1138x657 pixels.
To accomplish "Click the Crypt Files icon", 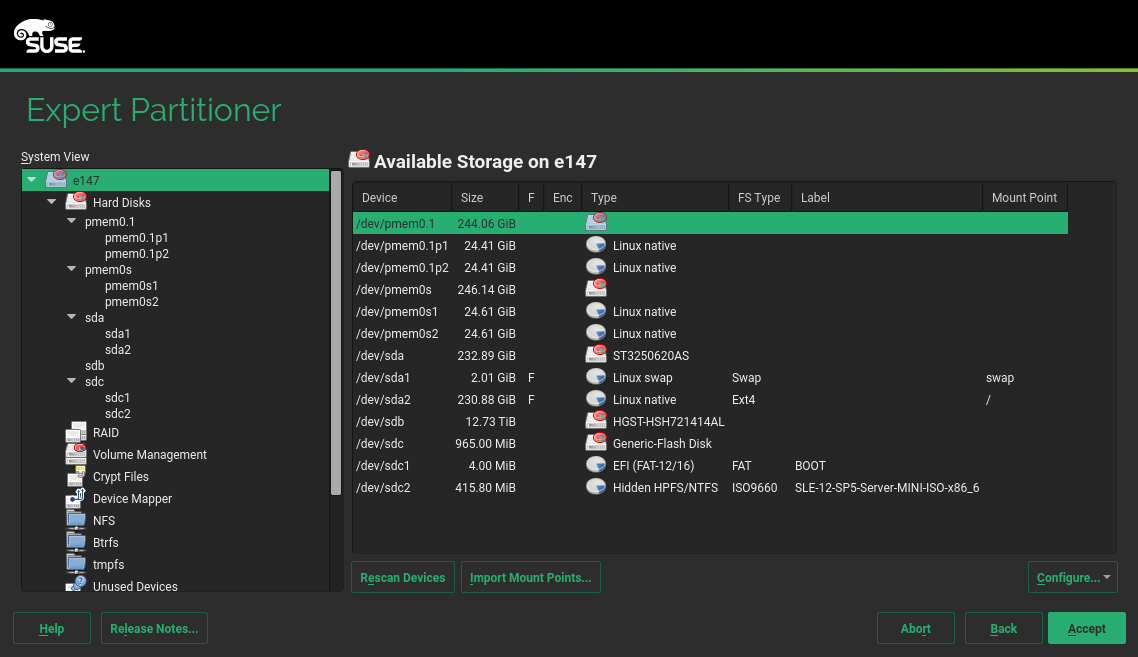I will [76, 477].
